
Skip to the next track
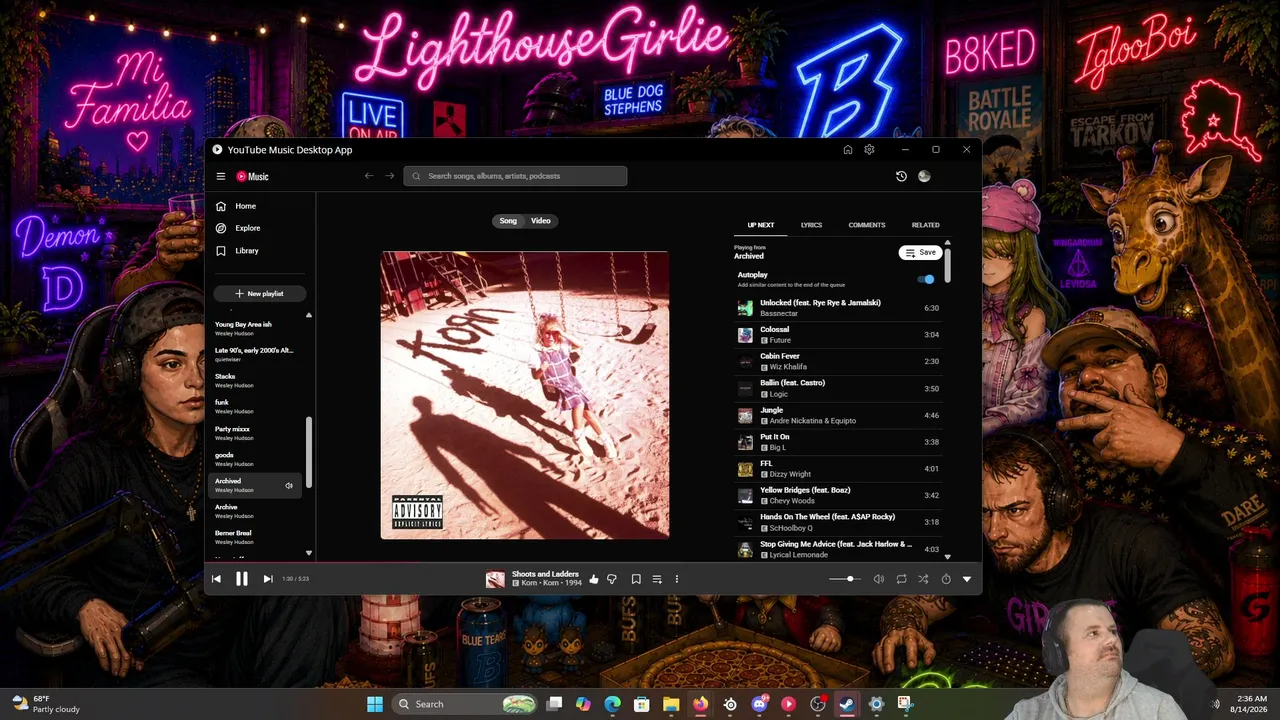click(267, 579)
